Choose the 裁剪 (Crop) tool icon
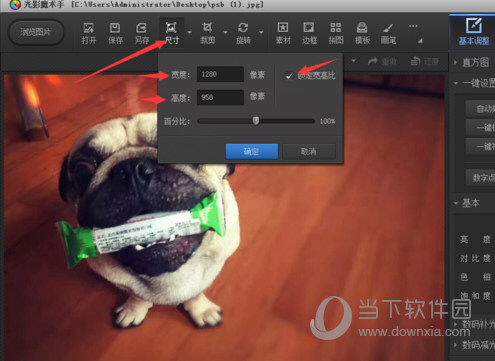The width and height of the screenshot is (495, 361). [207, 33]
